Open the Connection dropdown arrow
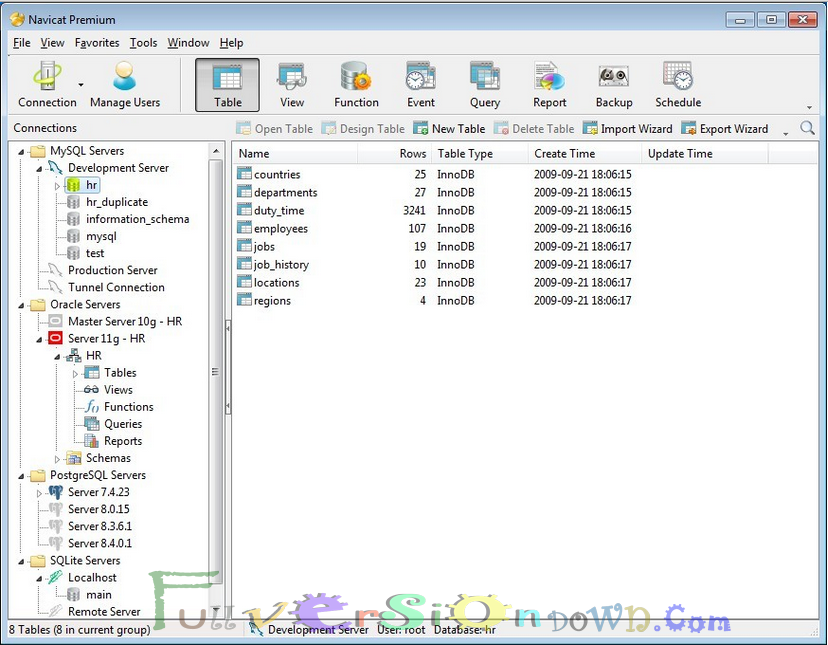 [81, 85]
